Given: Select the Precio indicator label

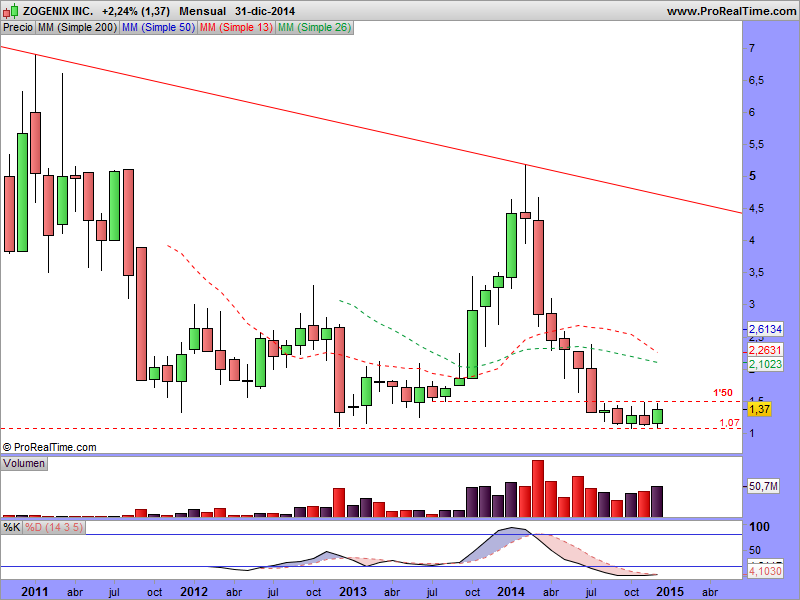Looking at the screenshot, I should tap(18, 28).
